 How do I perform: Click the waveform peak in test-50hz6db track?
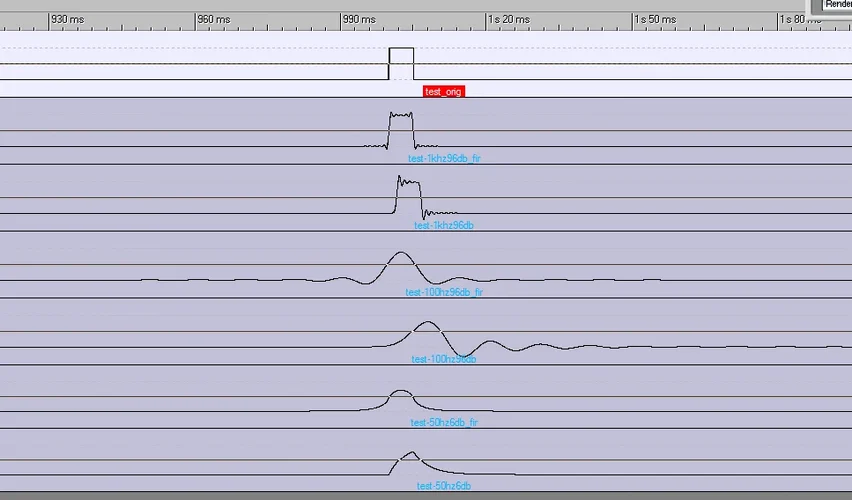click(x=412, y=453)
